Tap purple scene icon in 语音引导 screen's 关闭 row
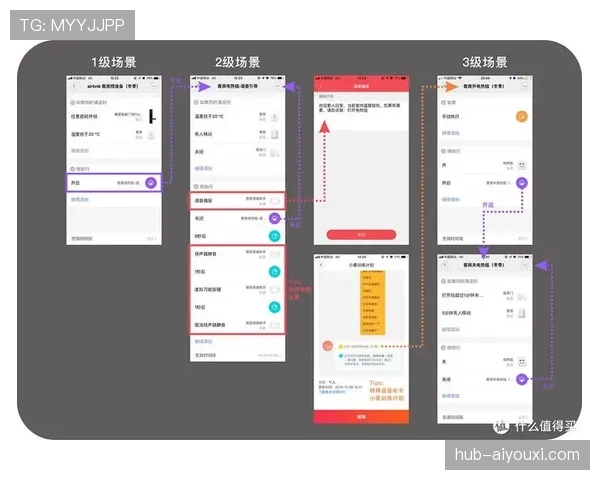The image size is (600, 480). coord(274,219)
